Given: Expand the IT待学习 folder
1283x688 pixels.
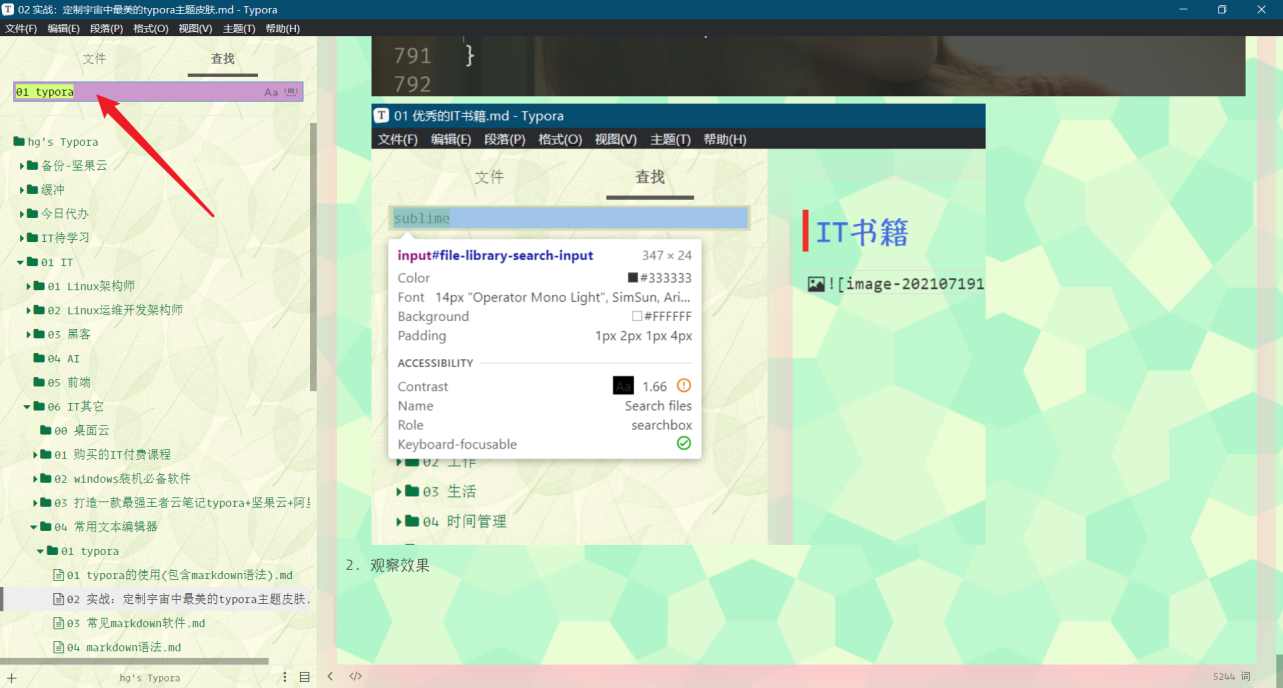Looking at the screenshot, I should pos(22,237).
